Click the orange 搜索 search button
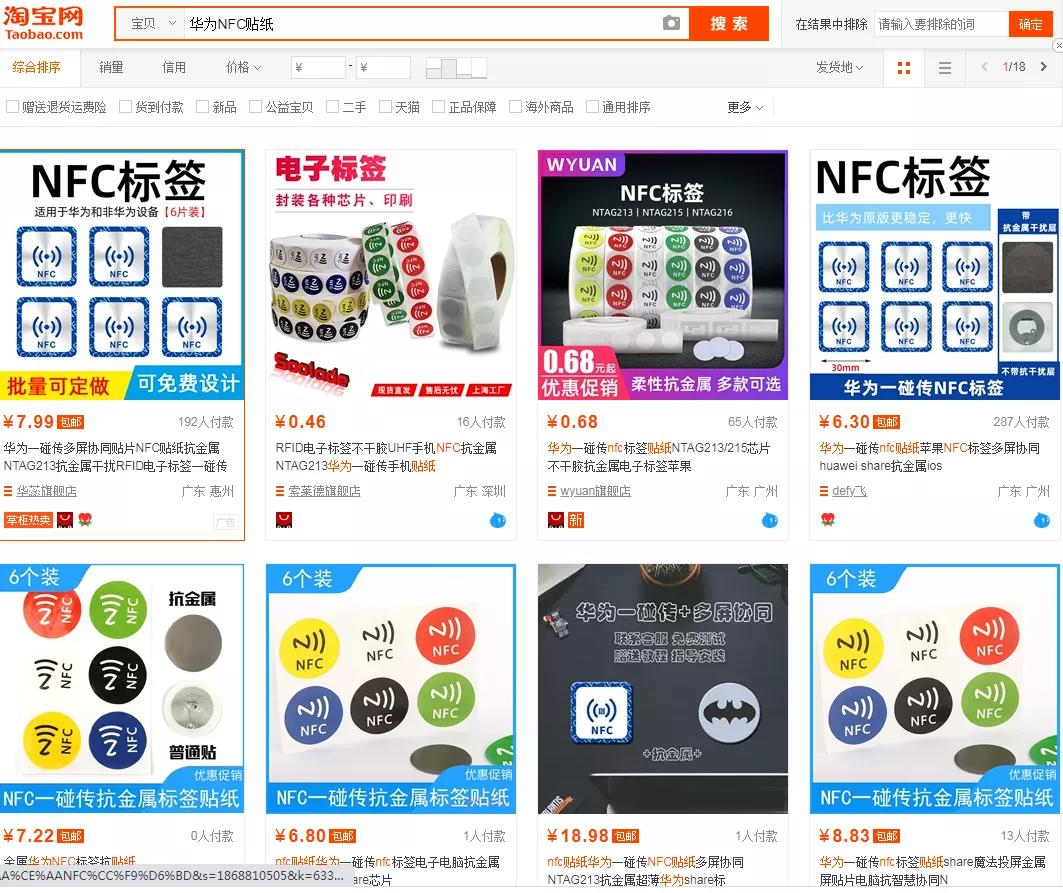This screenshot has height=893, width=1063. tap(729, 23)
